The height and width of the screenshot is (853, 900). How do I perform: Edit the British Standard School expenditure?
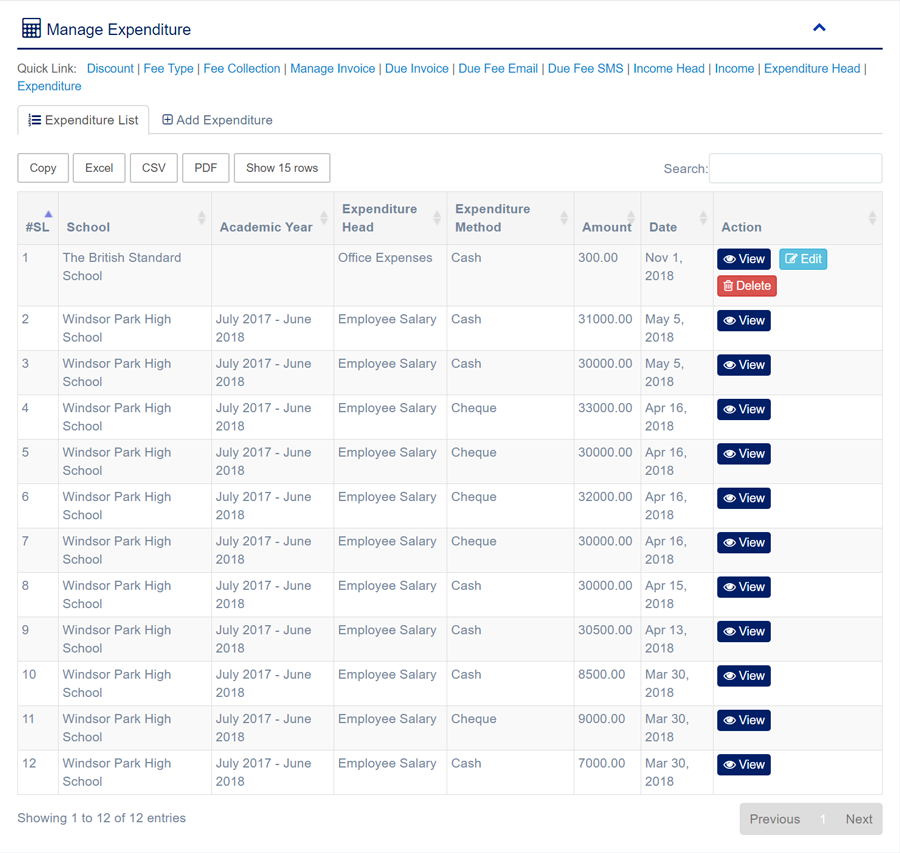click(x=803, y=259)
